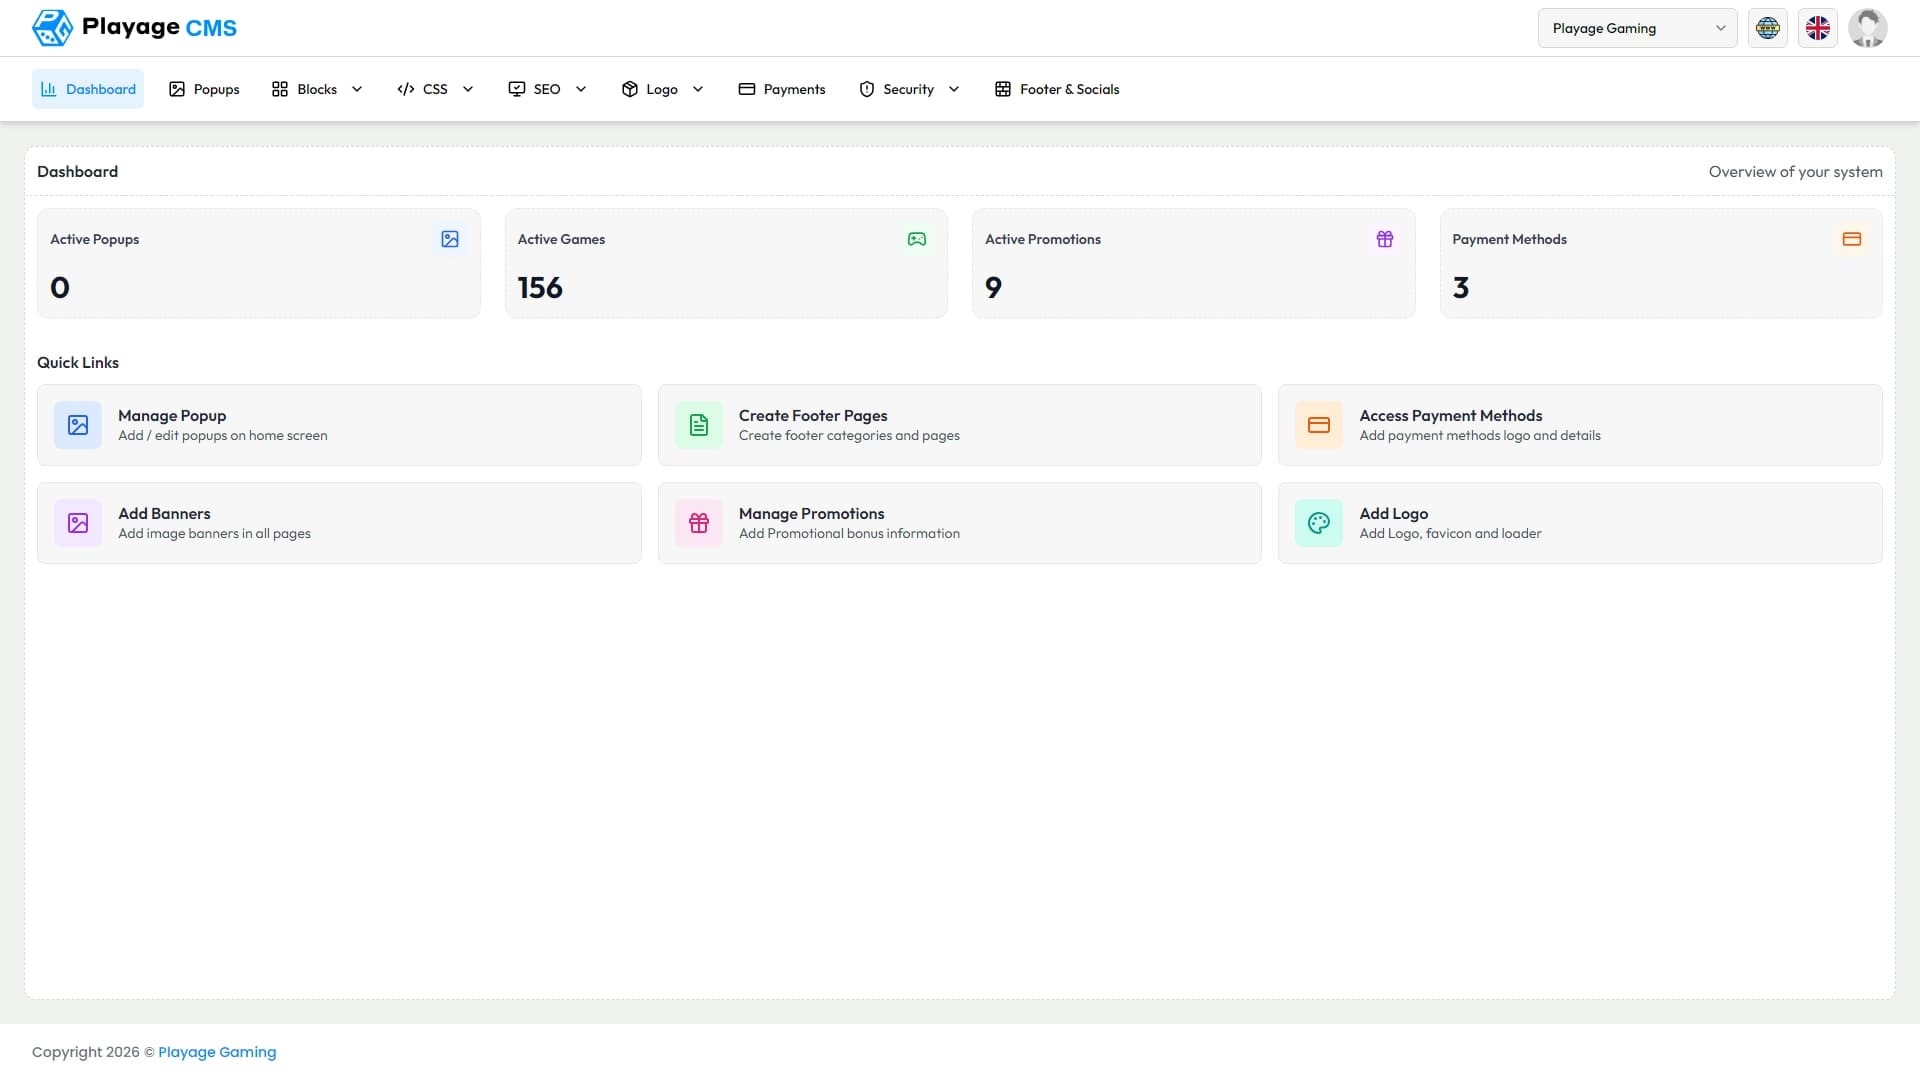The image size is (1920, 1080).
Task: Open the Playage Gaming site dropdown
Action: [x=1637, y=28]
